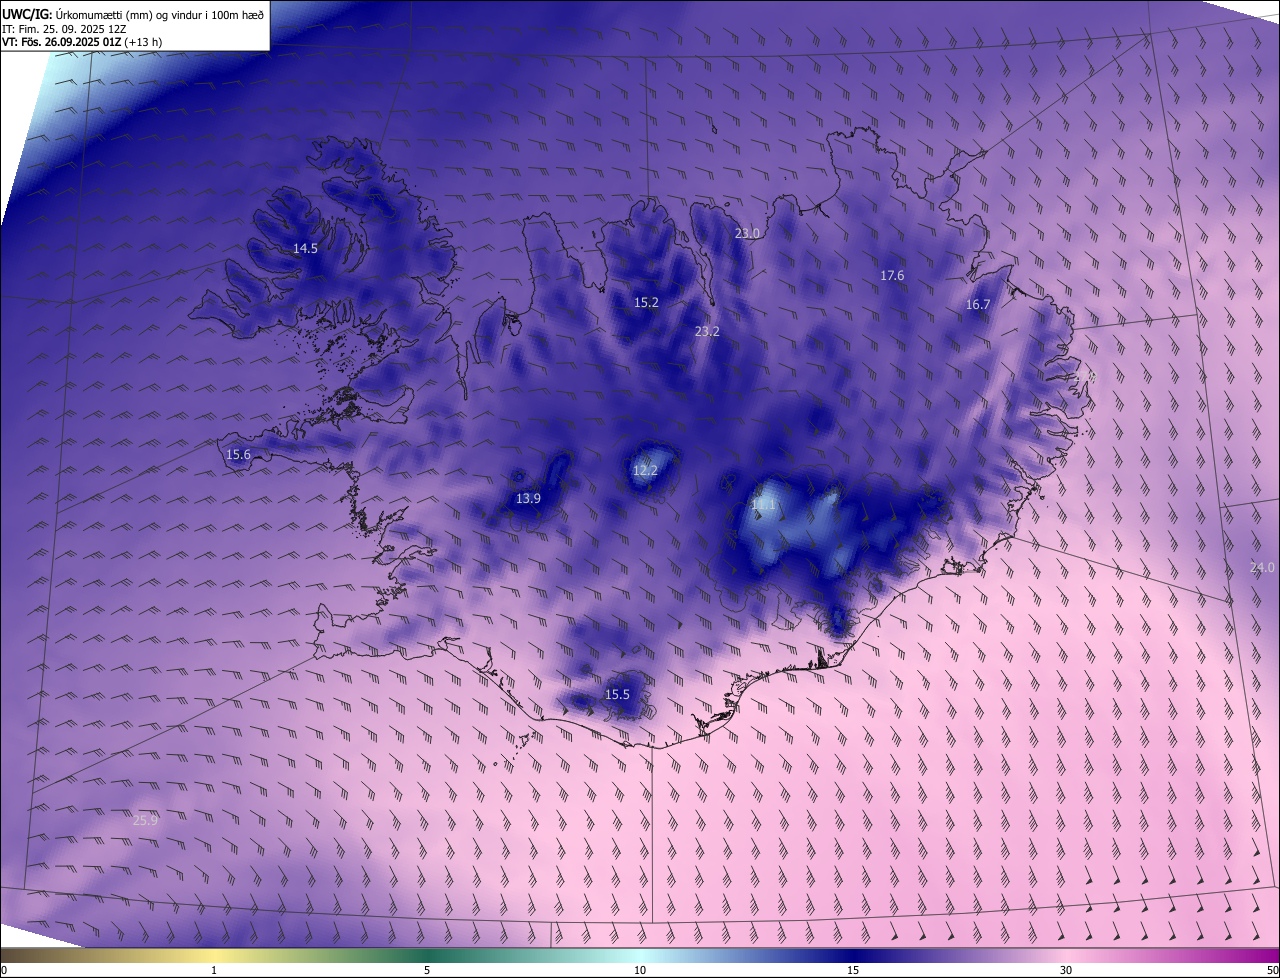Click the 11.1 value on the glacier

(764, 506)
